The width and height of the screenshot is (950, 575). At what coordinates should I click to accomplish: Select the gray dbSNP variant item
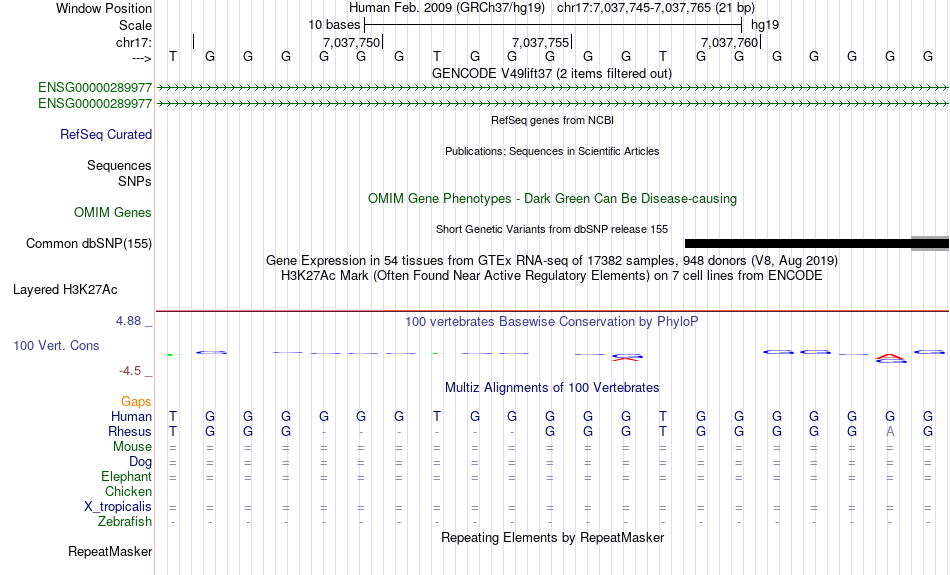930,243
